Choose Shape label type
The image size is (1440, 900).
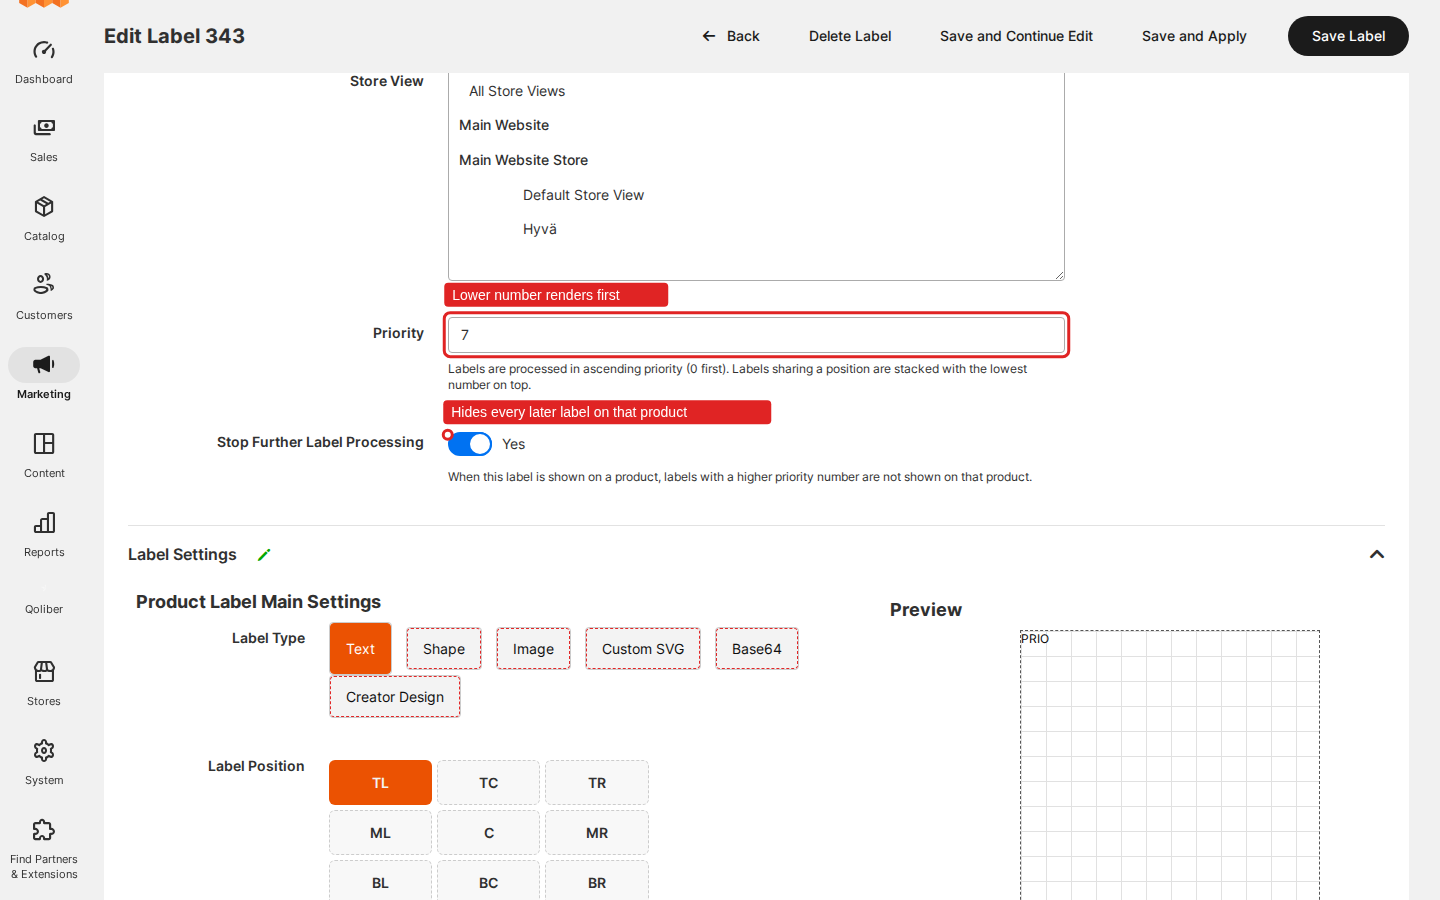[x=444, y=649]
